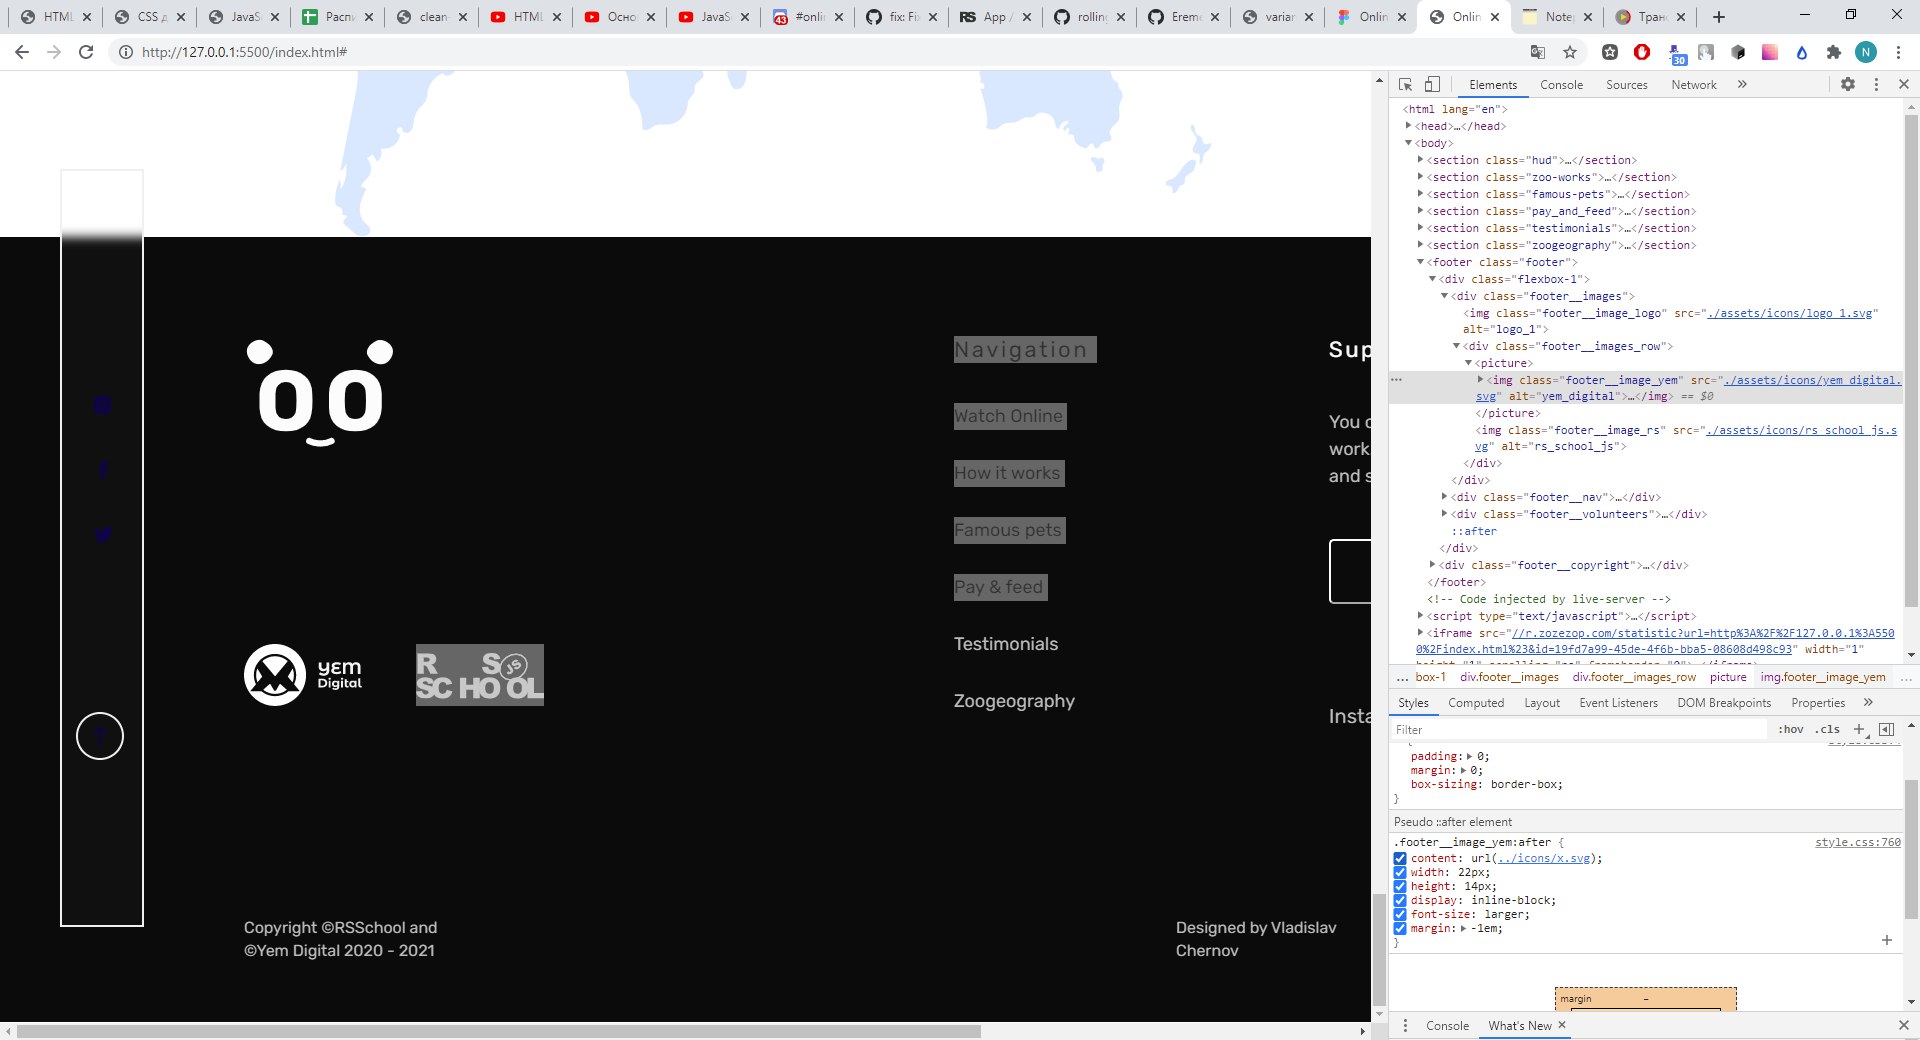Viewport: 1920px width, 1040px height.
Task: Expand the div footer__copyright node
Action: (1433, 565)
